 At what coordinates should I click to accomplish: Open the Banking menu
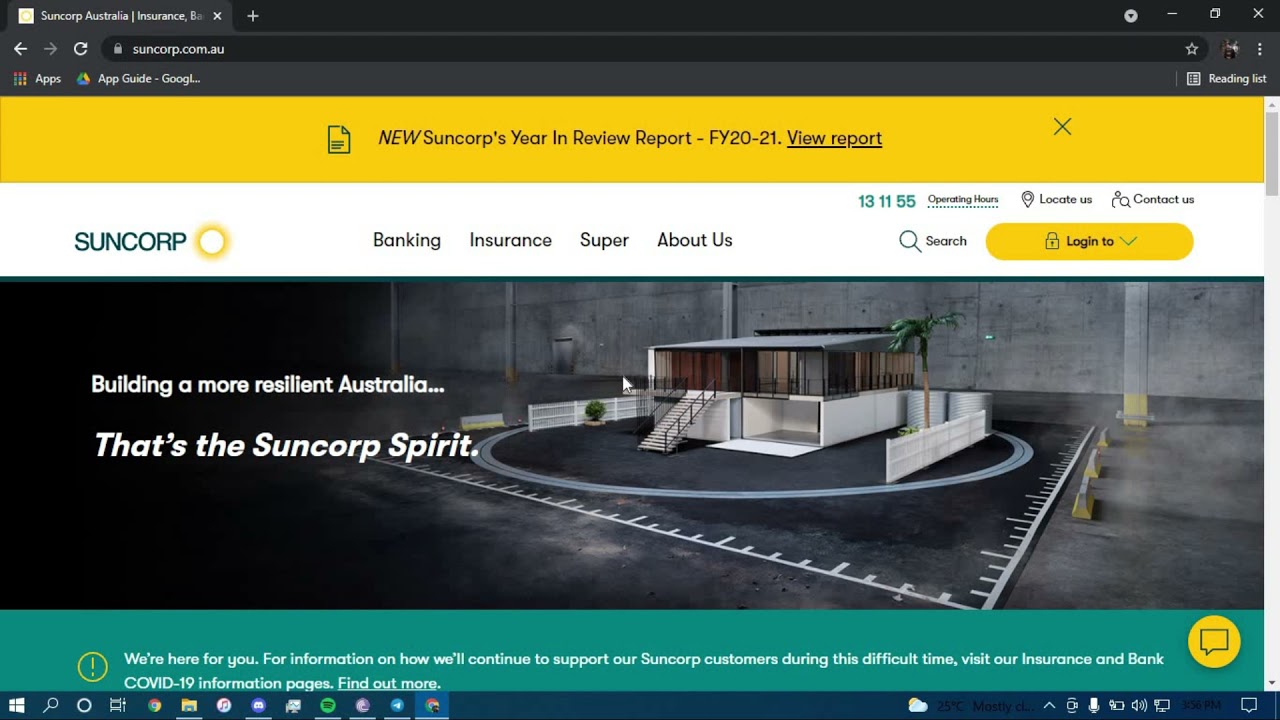click(407, 240)
